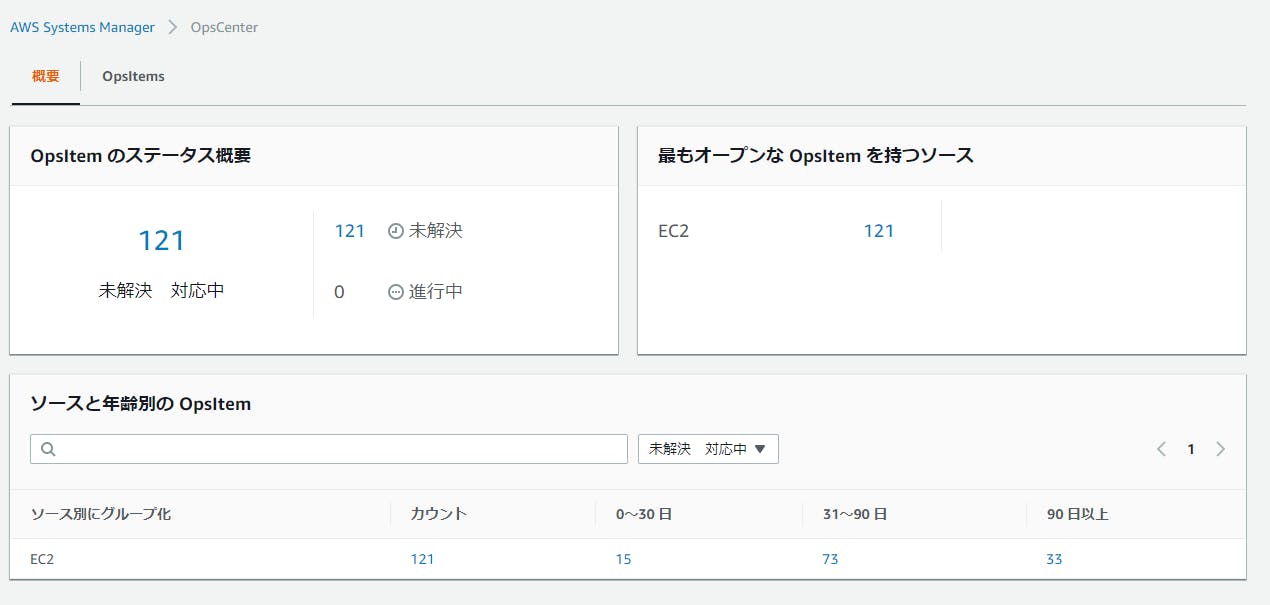Open the 未解決 対応中 status filter dropdown
The height and width of the screenshot is (605, 1270).
click(x=708, y=449)
